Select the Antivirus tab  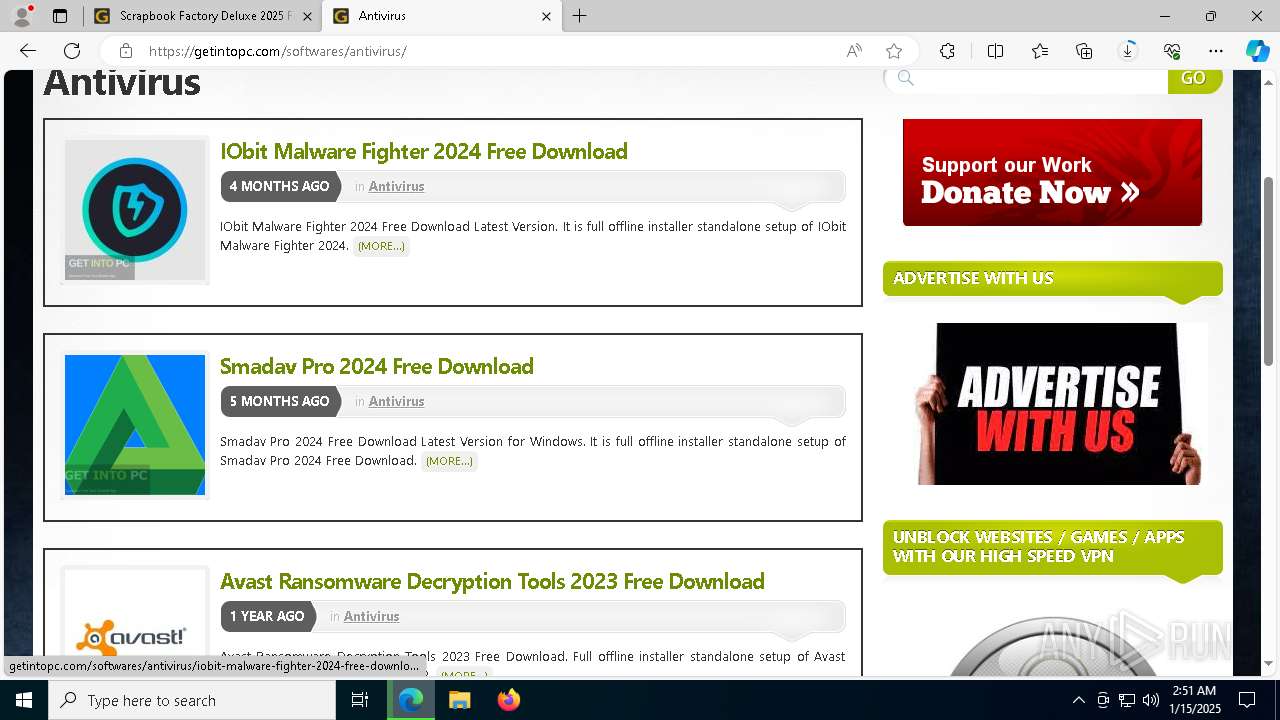click(x=443, y=16)
